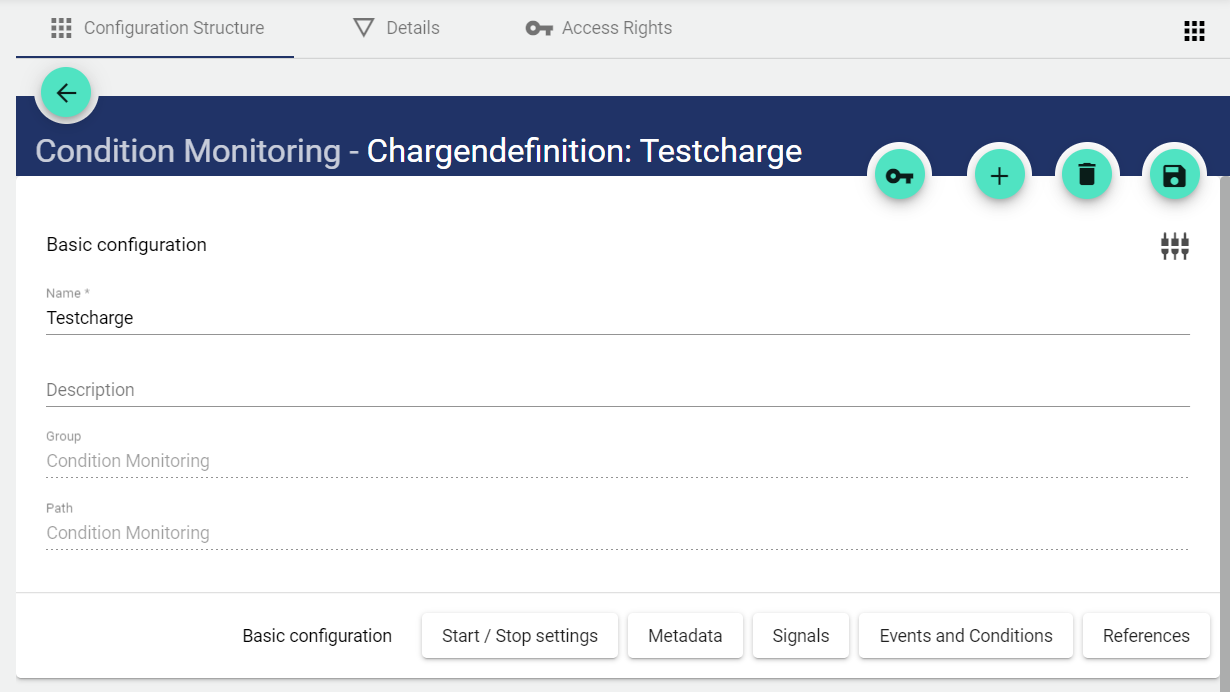Switch to the Configuration Structure tab

coord(157,28)
